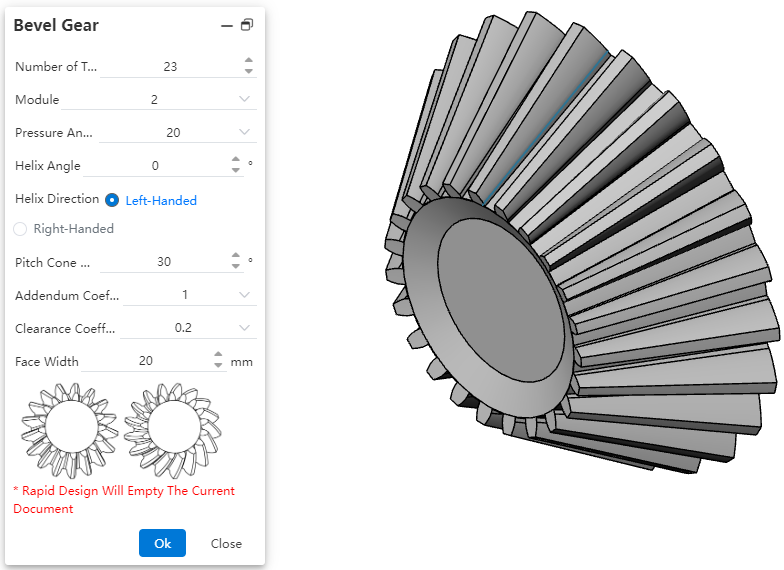Decrease the Face Width value

(218, 366)
